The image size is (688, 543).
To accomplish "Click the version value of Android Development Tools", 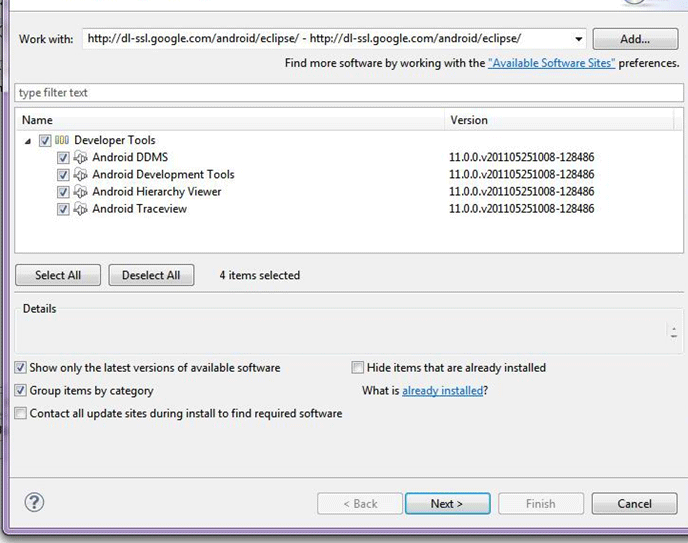I will [521, 175].
